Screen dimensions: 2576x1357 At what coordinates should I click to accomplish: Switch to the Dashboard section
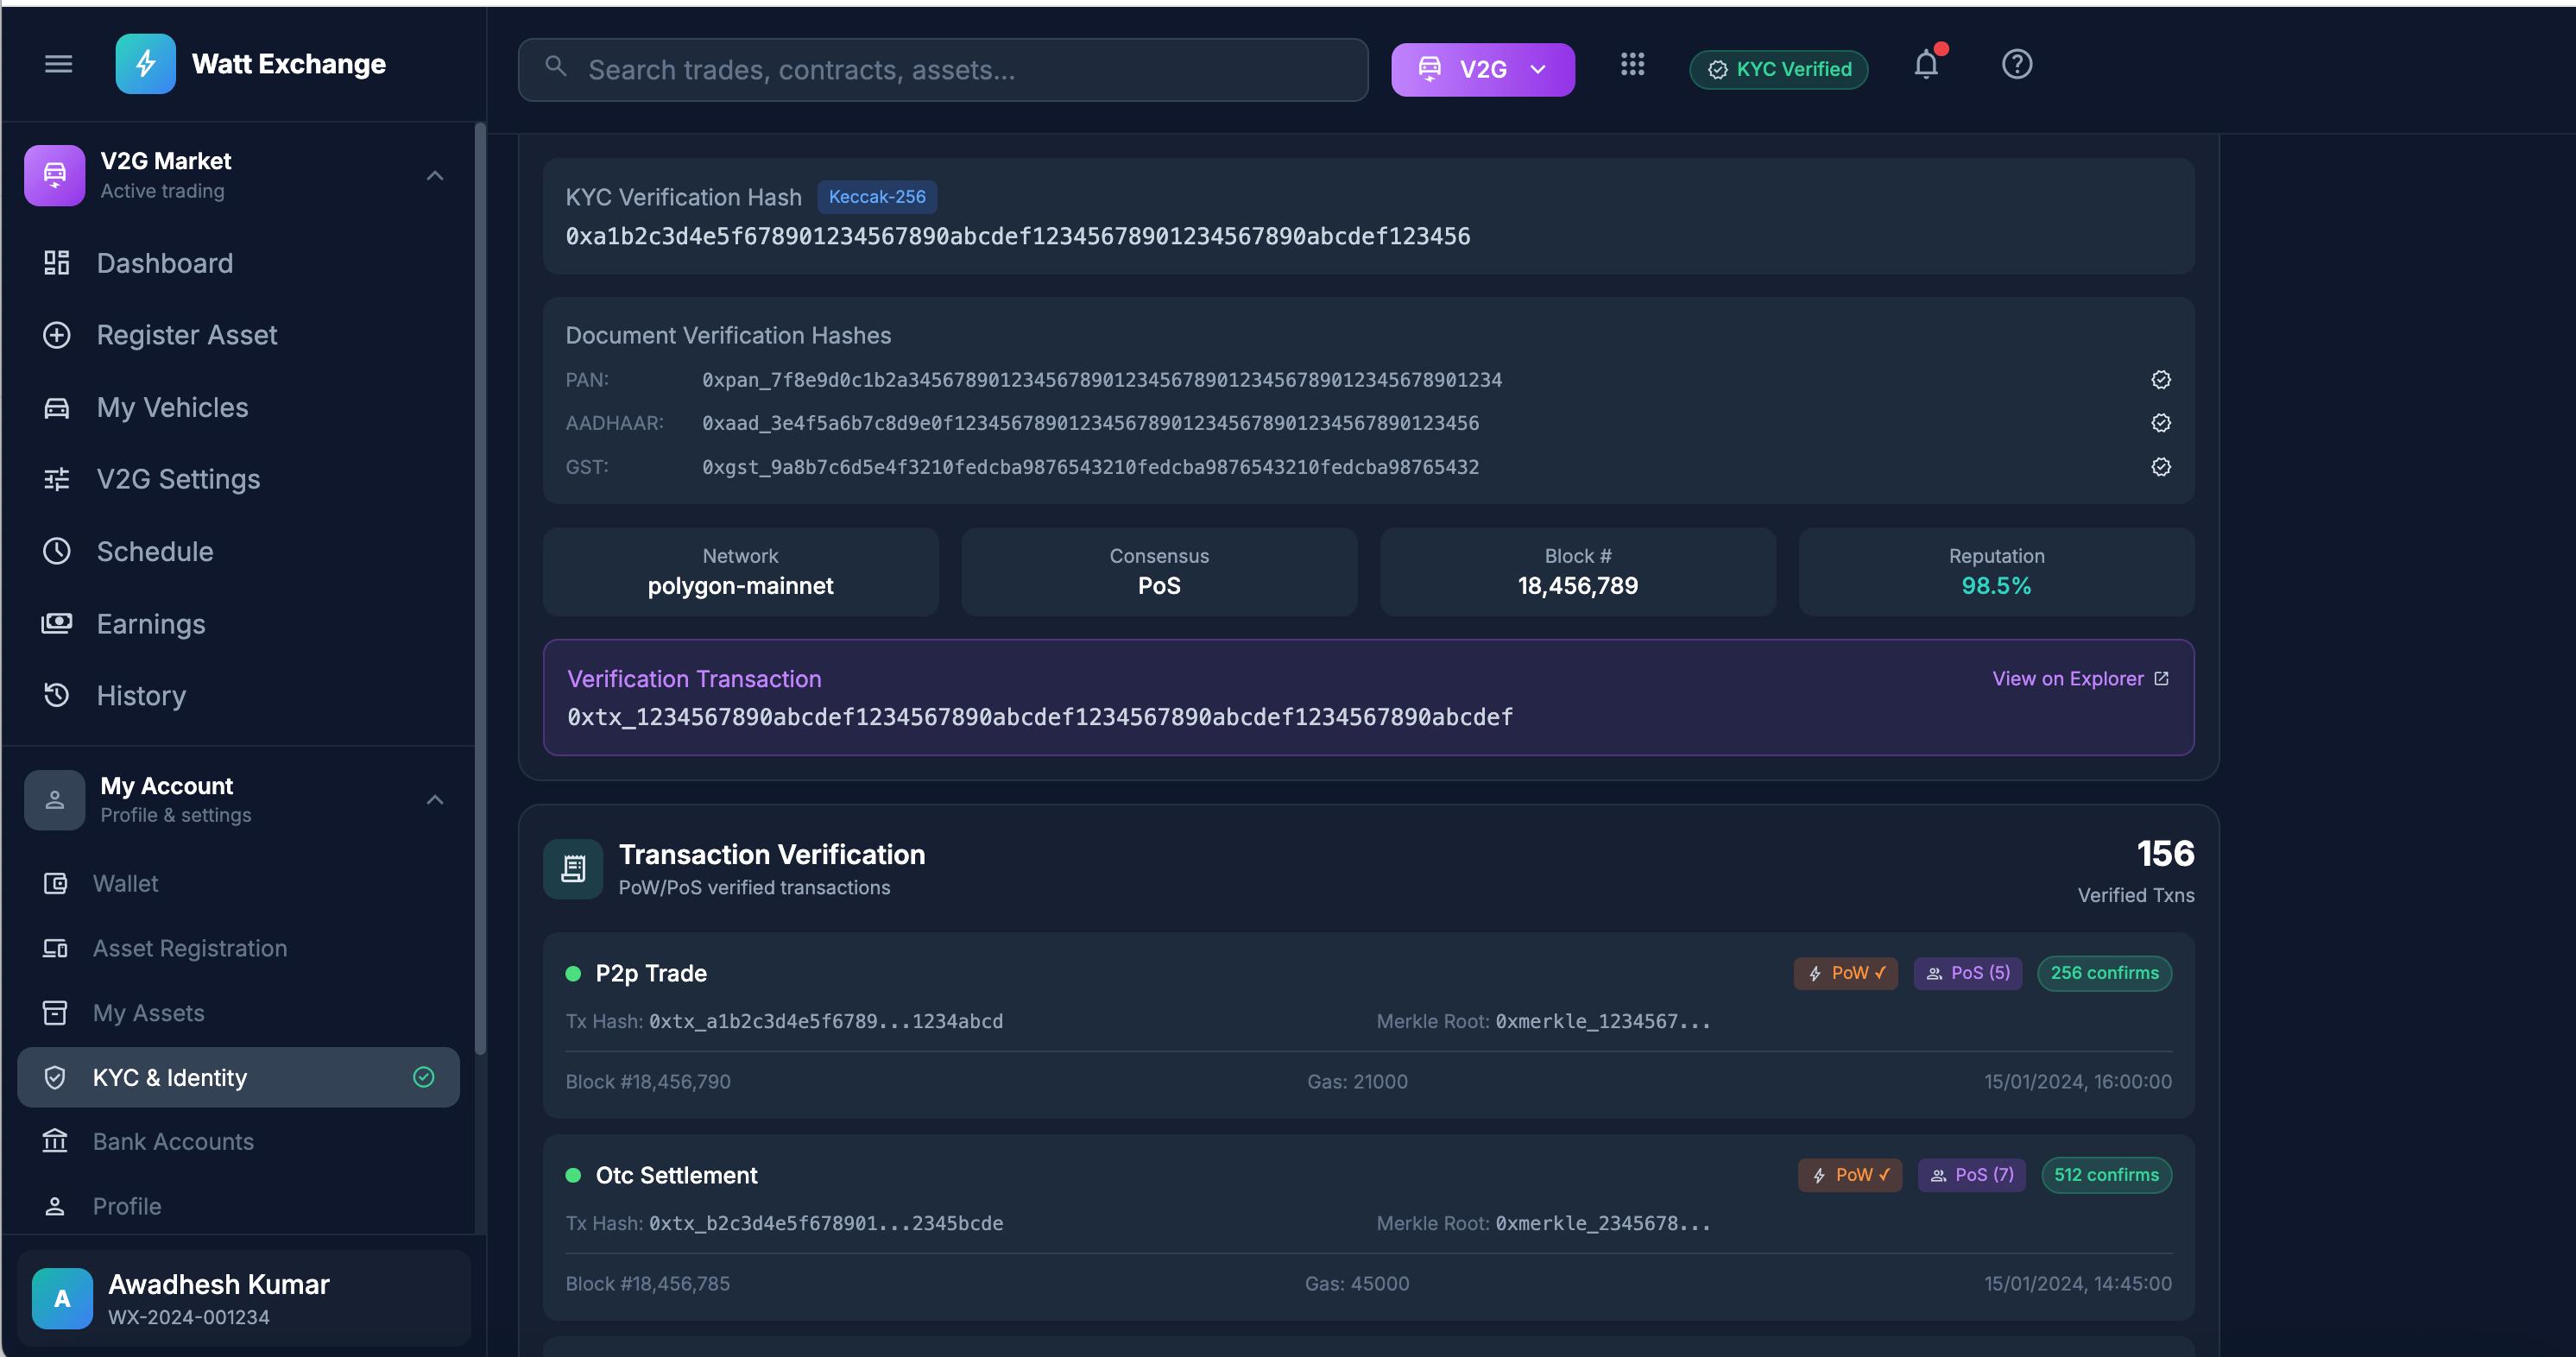(164, 263)
